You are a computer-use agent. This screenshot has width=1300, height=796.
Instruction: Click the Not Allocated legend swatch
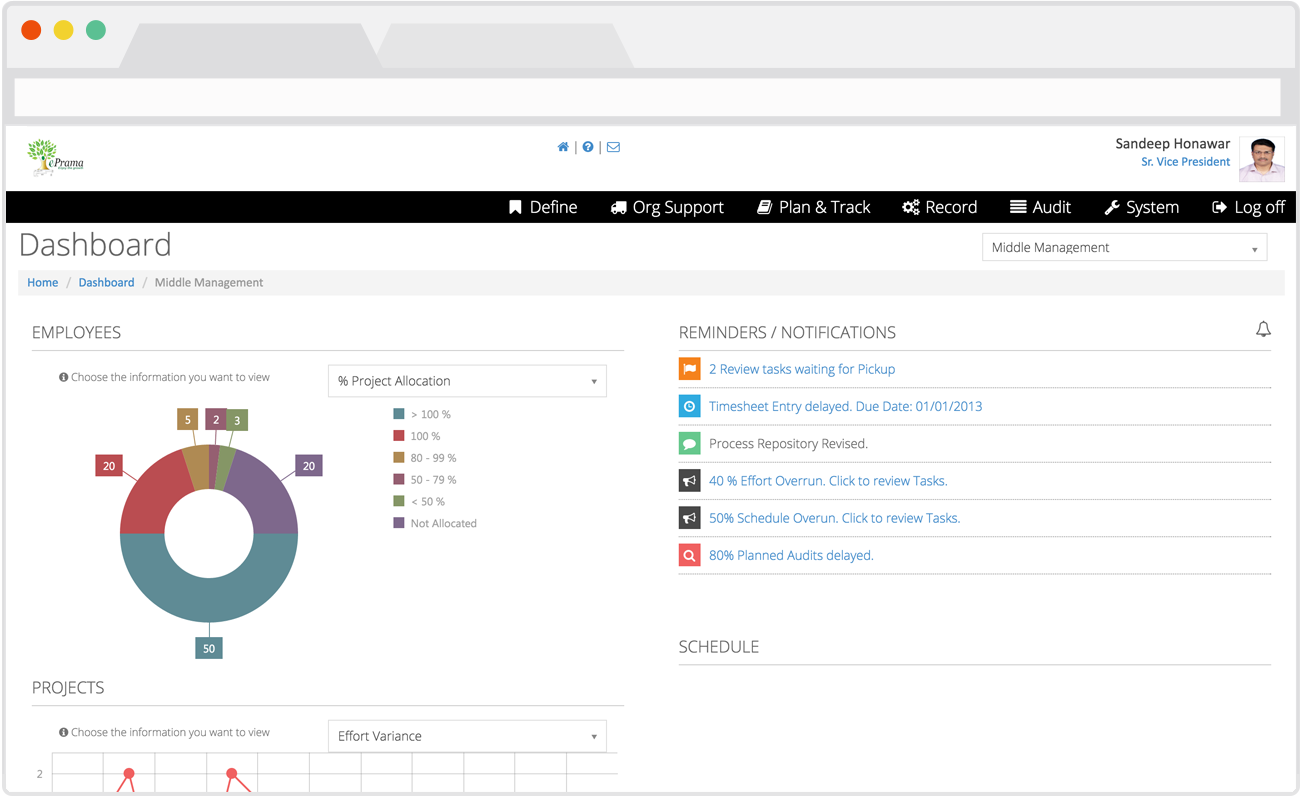(x=399, y=523)
